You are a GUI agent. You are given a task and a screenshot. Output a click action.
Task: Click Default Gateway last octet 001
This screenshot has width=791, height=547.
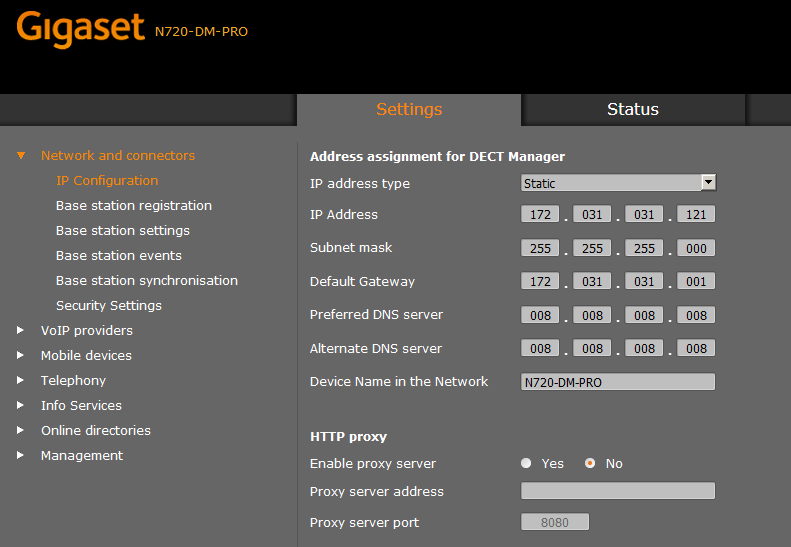pyautogui.click(x=696, y=281)
